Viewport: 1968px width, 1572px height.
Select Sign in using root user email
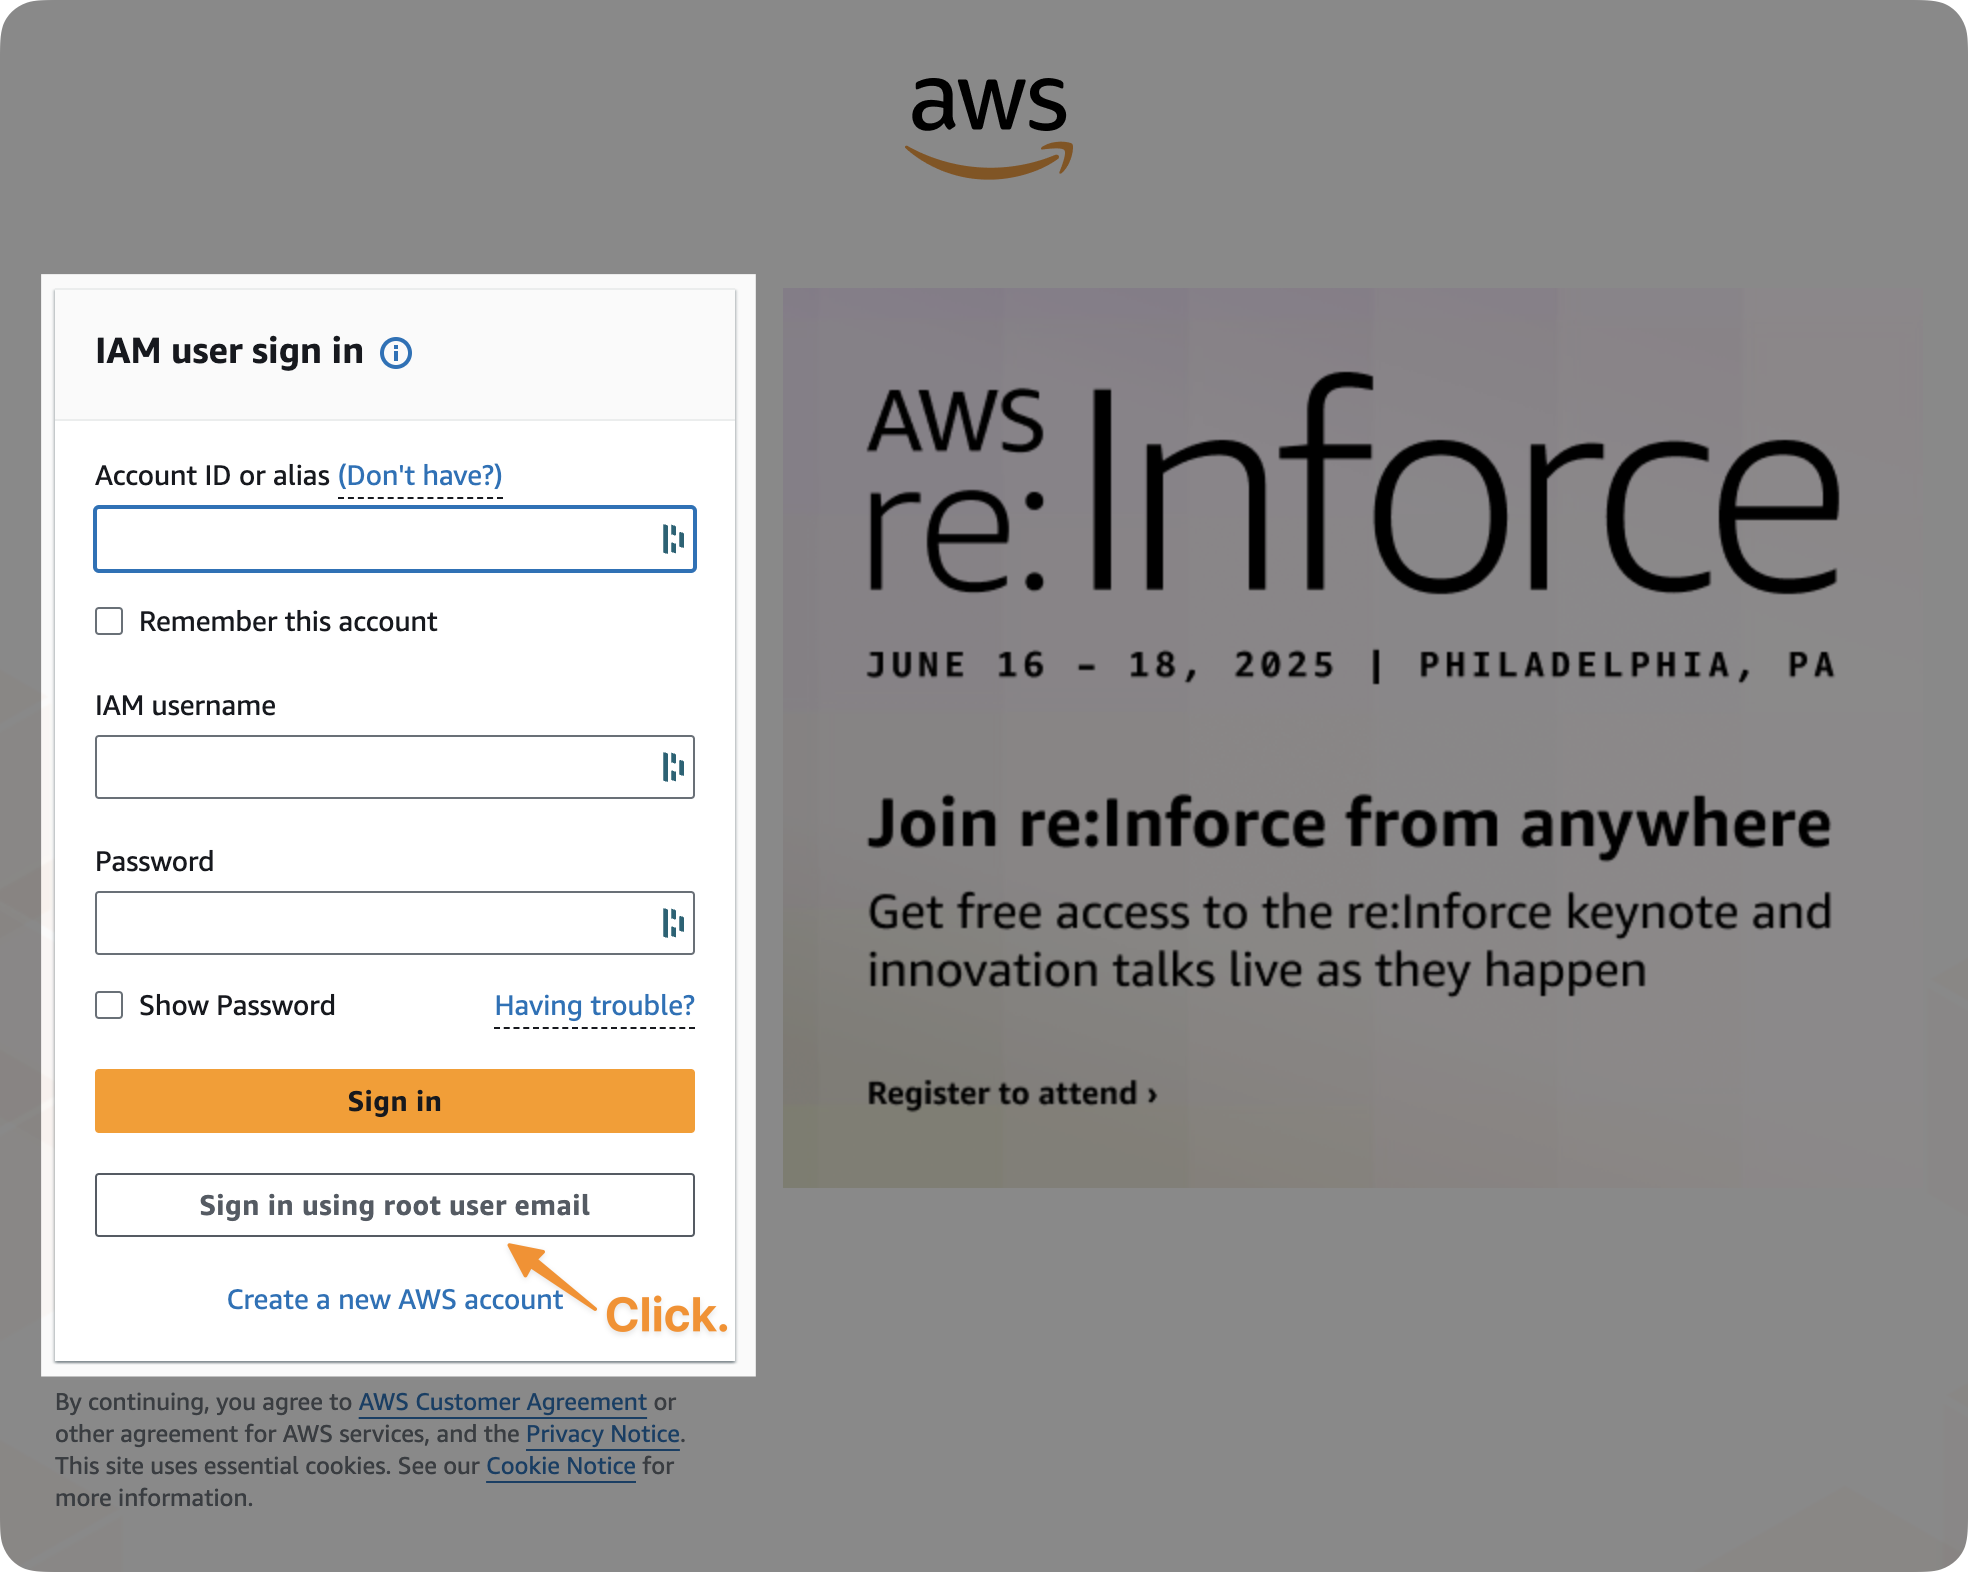click(394, 1205)
